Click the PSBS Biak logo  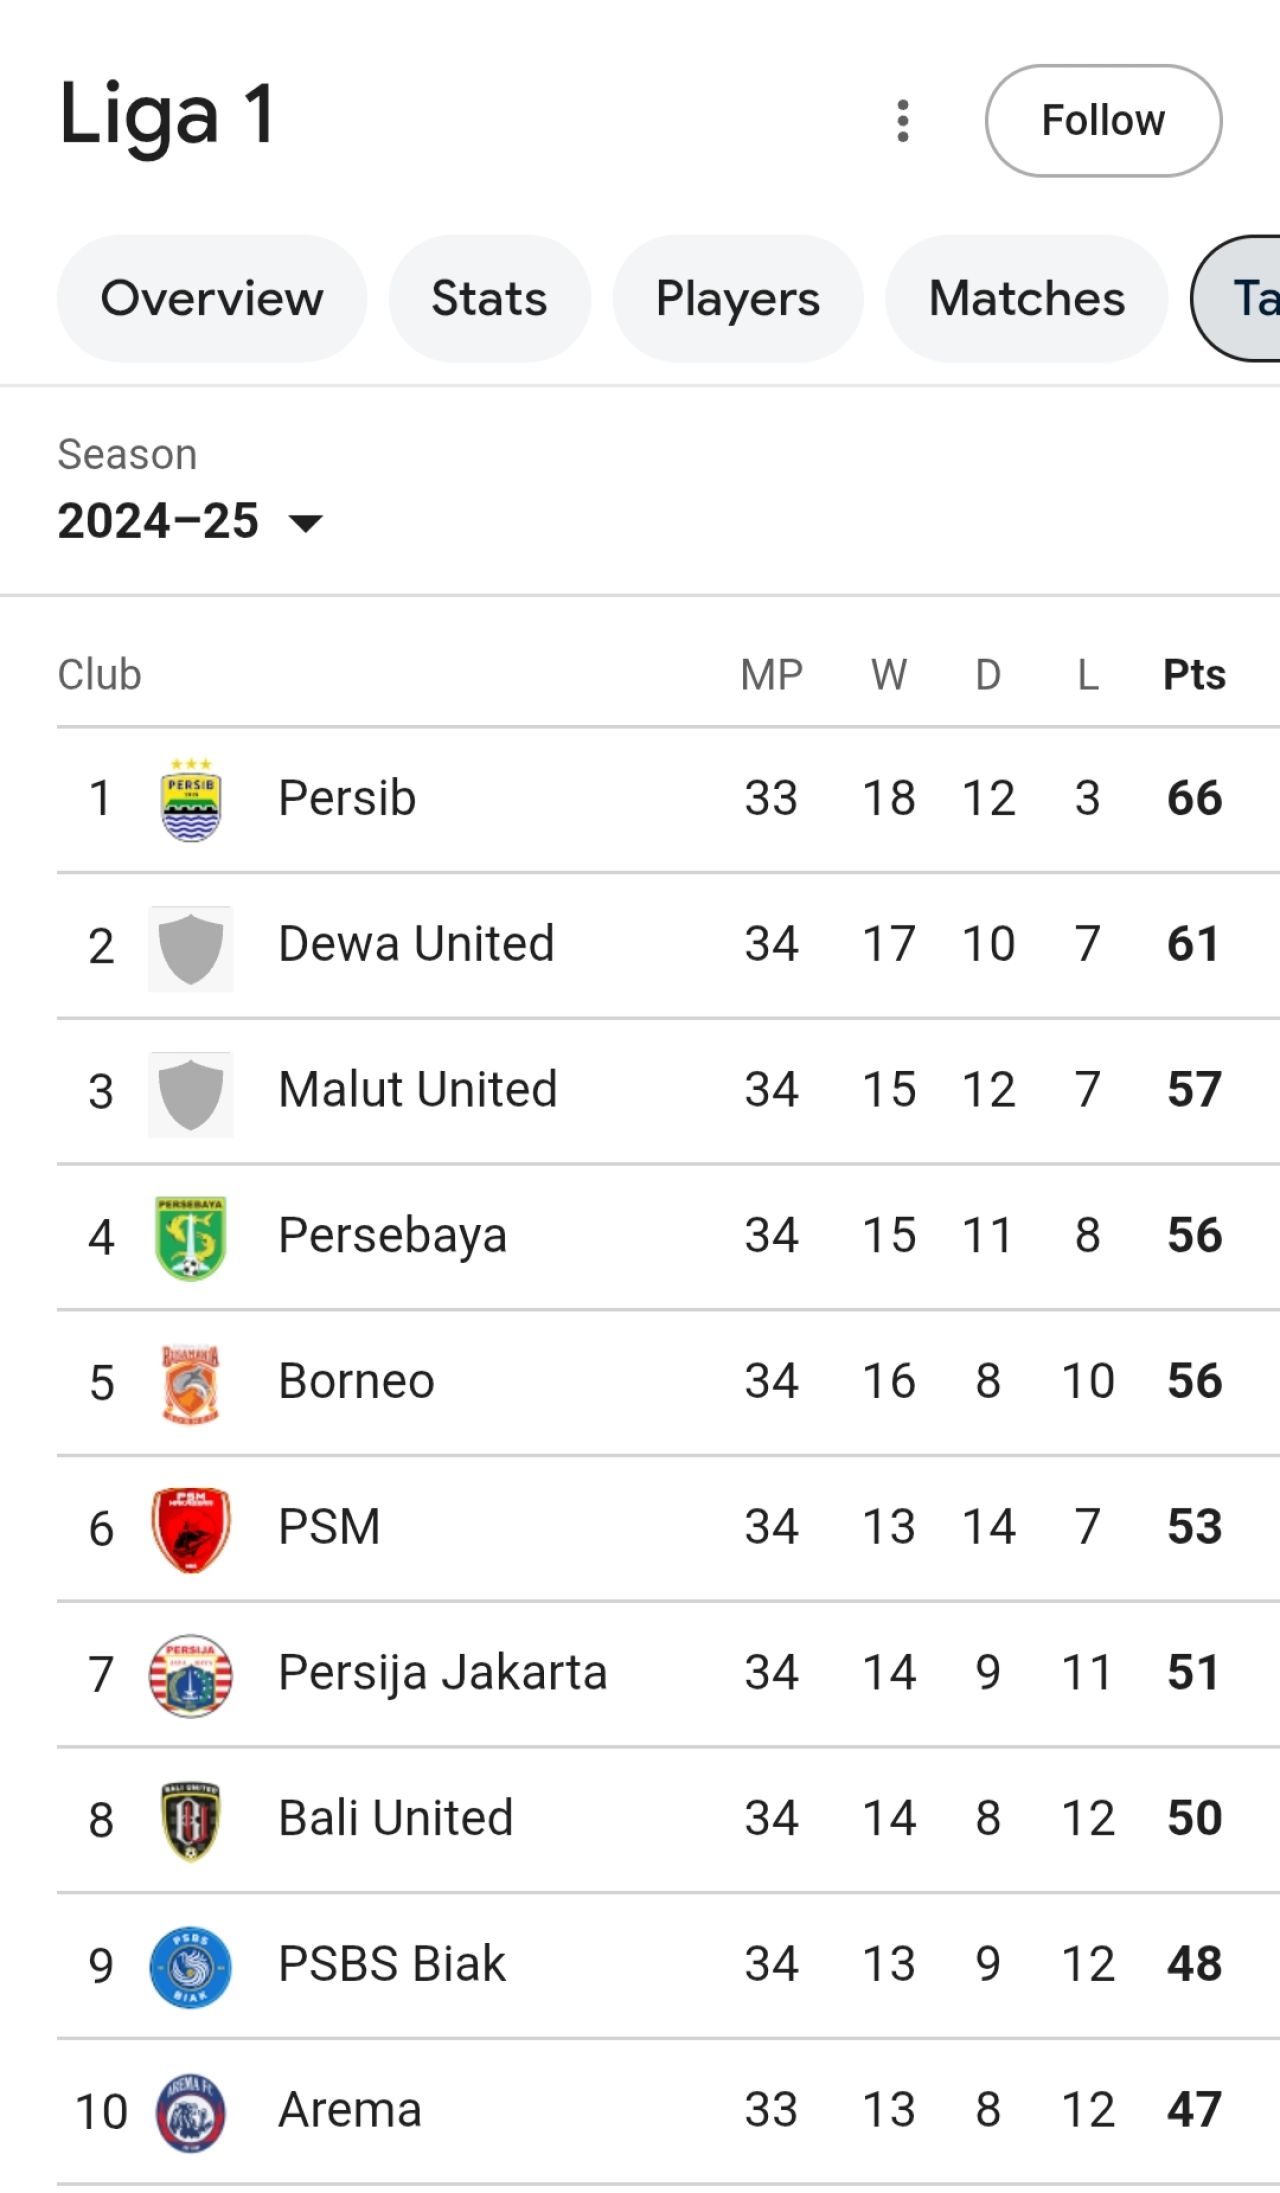click(x=191, y=1967)
